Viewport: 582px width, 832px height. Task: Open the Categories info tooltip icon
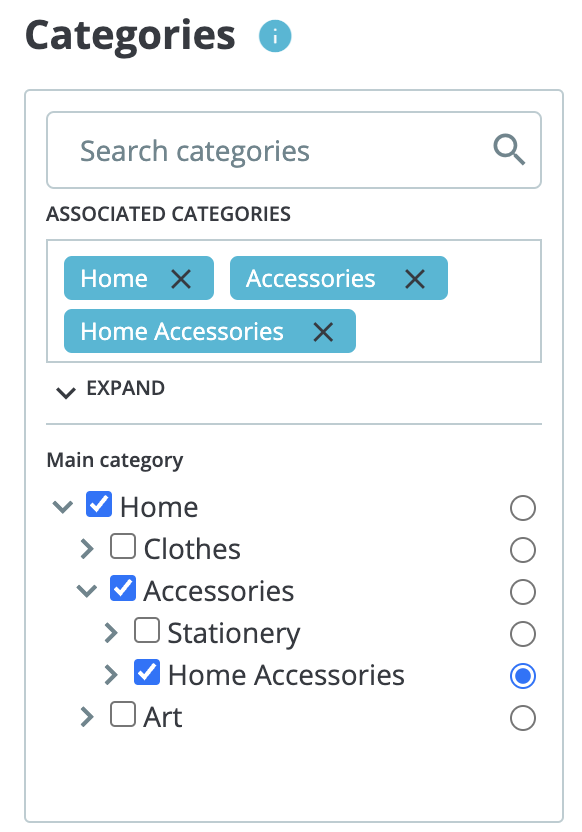pos(274,35)
